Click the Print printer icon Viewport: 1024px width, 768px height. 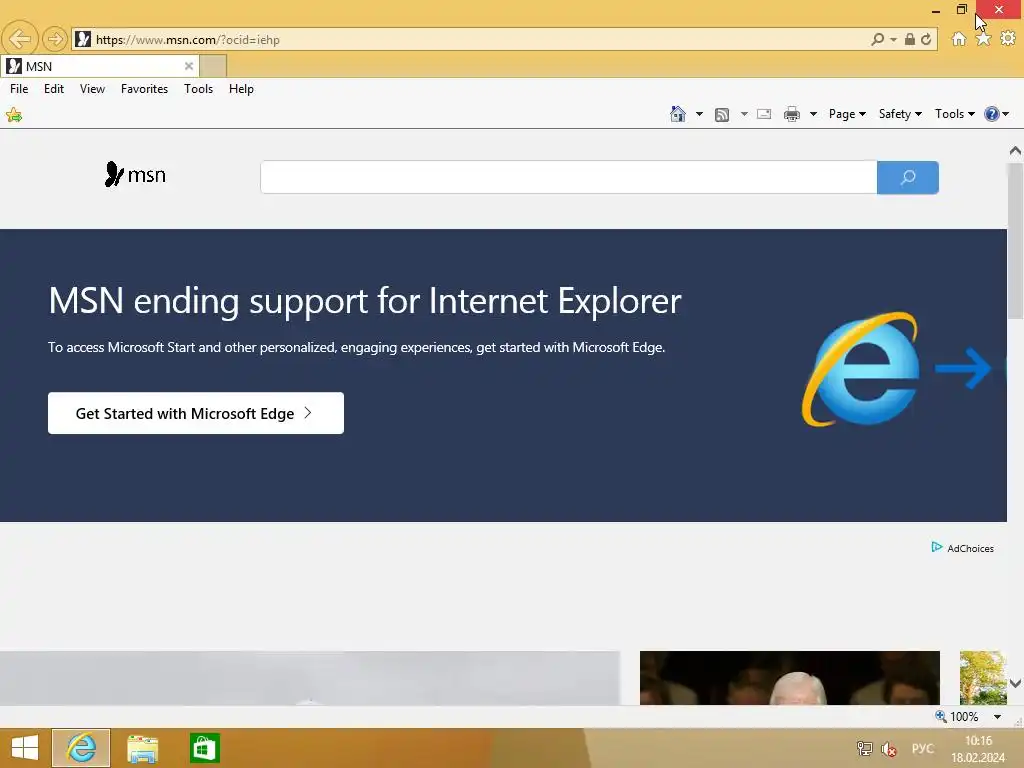tap(792, 114)
